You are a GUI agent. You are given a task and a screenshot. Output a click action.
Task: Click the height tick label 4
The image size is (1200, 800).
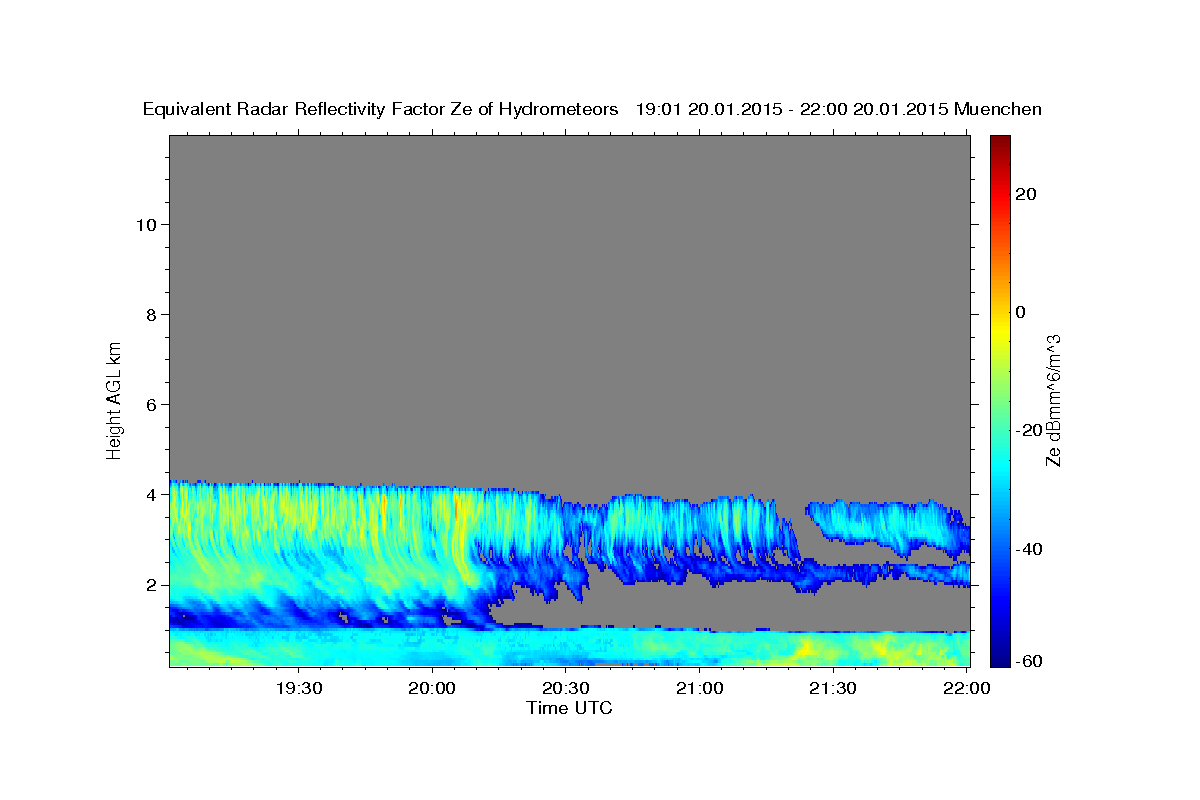[x=150, y=494]
